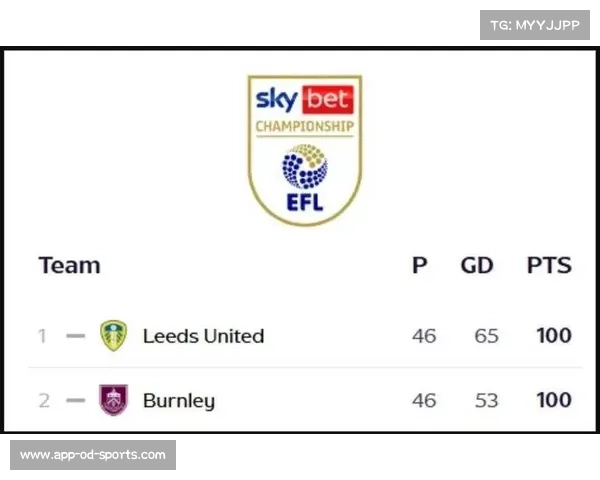Screen dimensions: 600x480
Task: Select the Leeds United team name
Action: click(204, 336)
